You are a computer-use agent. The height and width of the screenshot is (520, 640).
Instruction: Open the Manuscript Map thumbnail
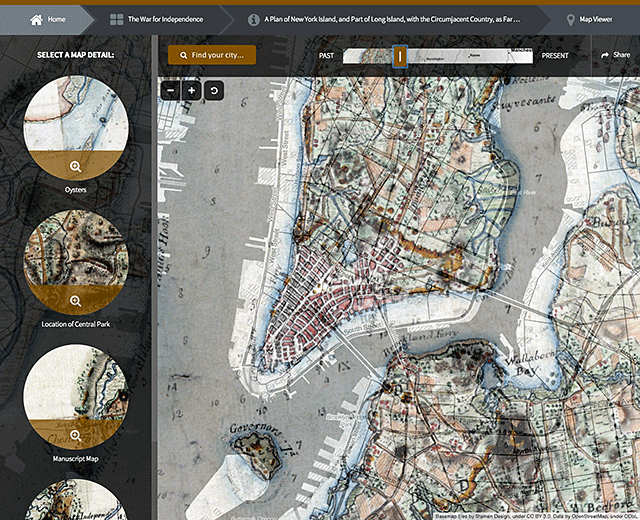click(x=76, y=397)
